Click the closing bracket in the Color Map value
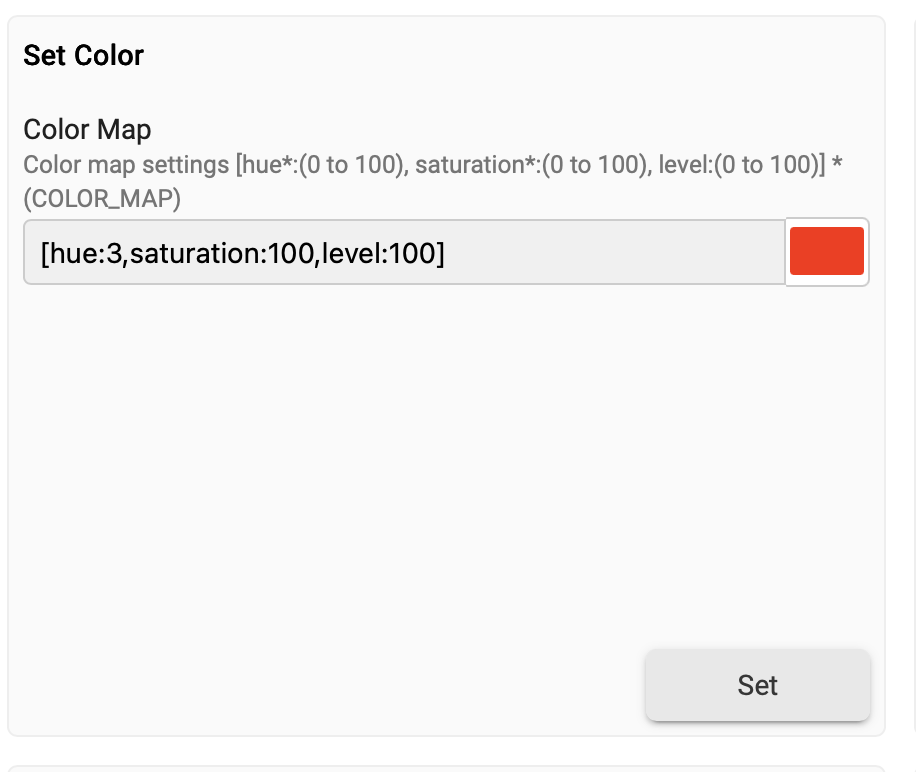916x772 pixels. point(439,254)
